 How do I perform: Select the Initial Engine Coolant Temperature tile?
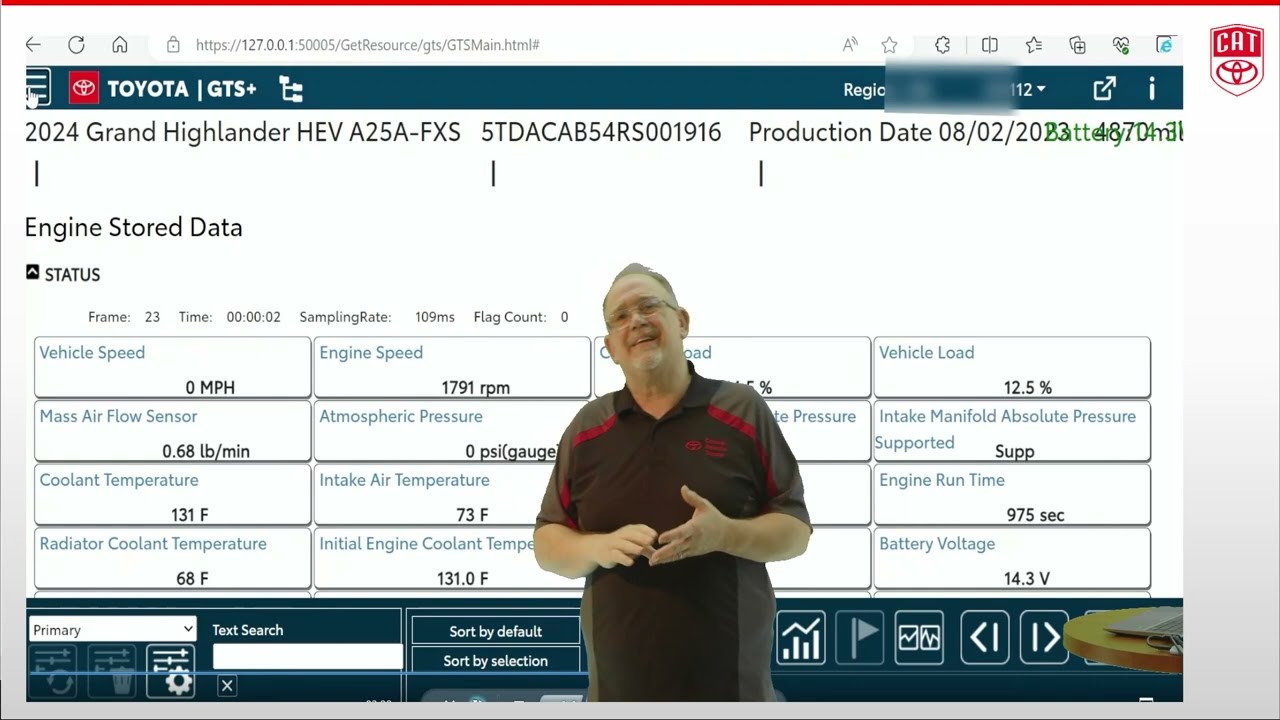pyautogui.click(x=452, y=559)
